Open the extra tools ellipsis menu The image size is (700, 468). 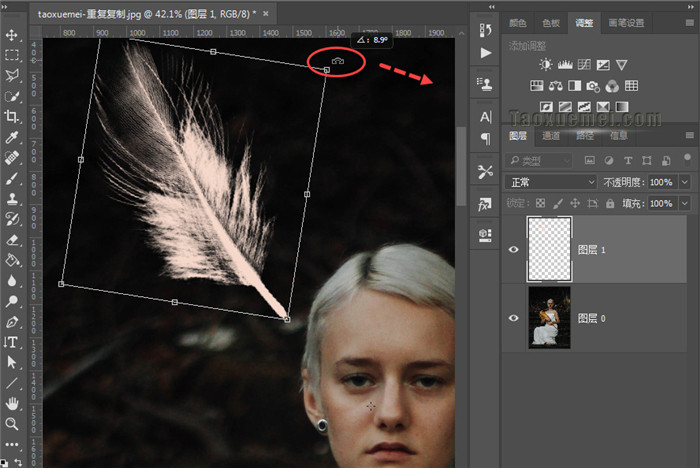(x=12, y=444)
